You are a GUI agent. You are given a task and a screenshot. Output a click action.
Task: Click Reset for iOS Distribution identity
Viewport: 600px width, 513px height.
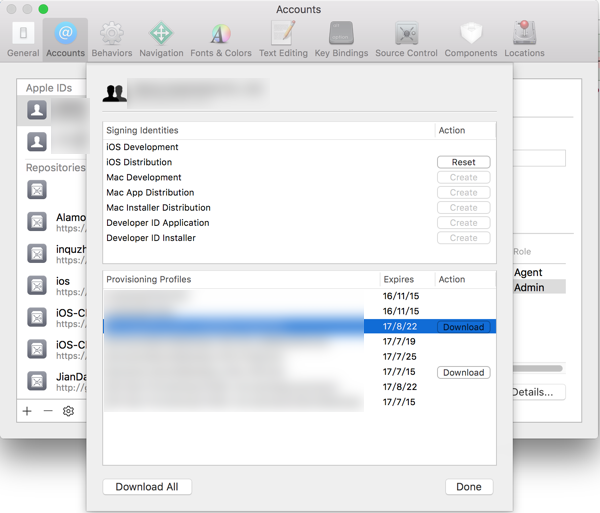tap(463, 162)
